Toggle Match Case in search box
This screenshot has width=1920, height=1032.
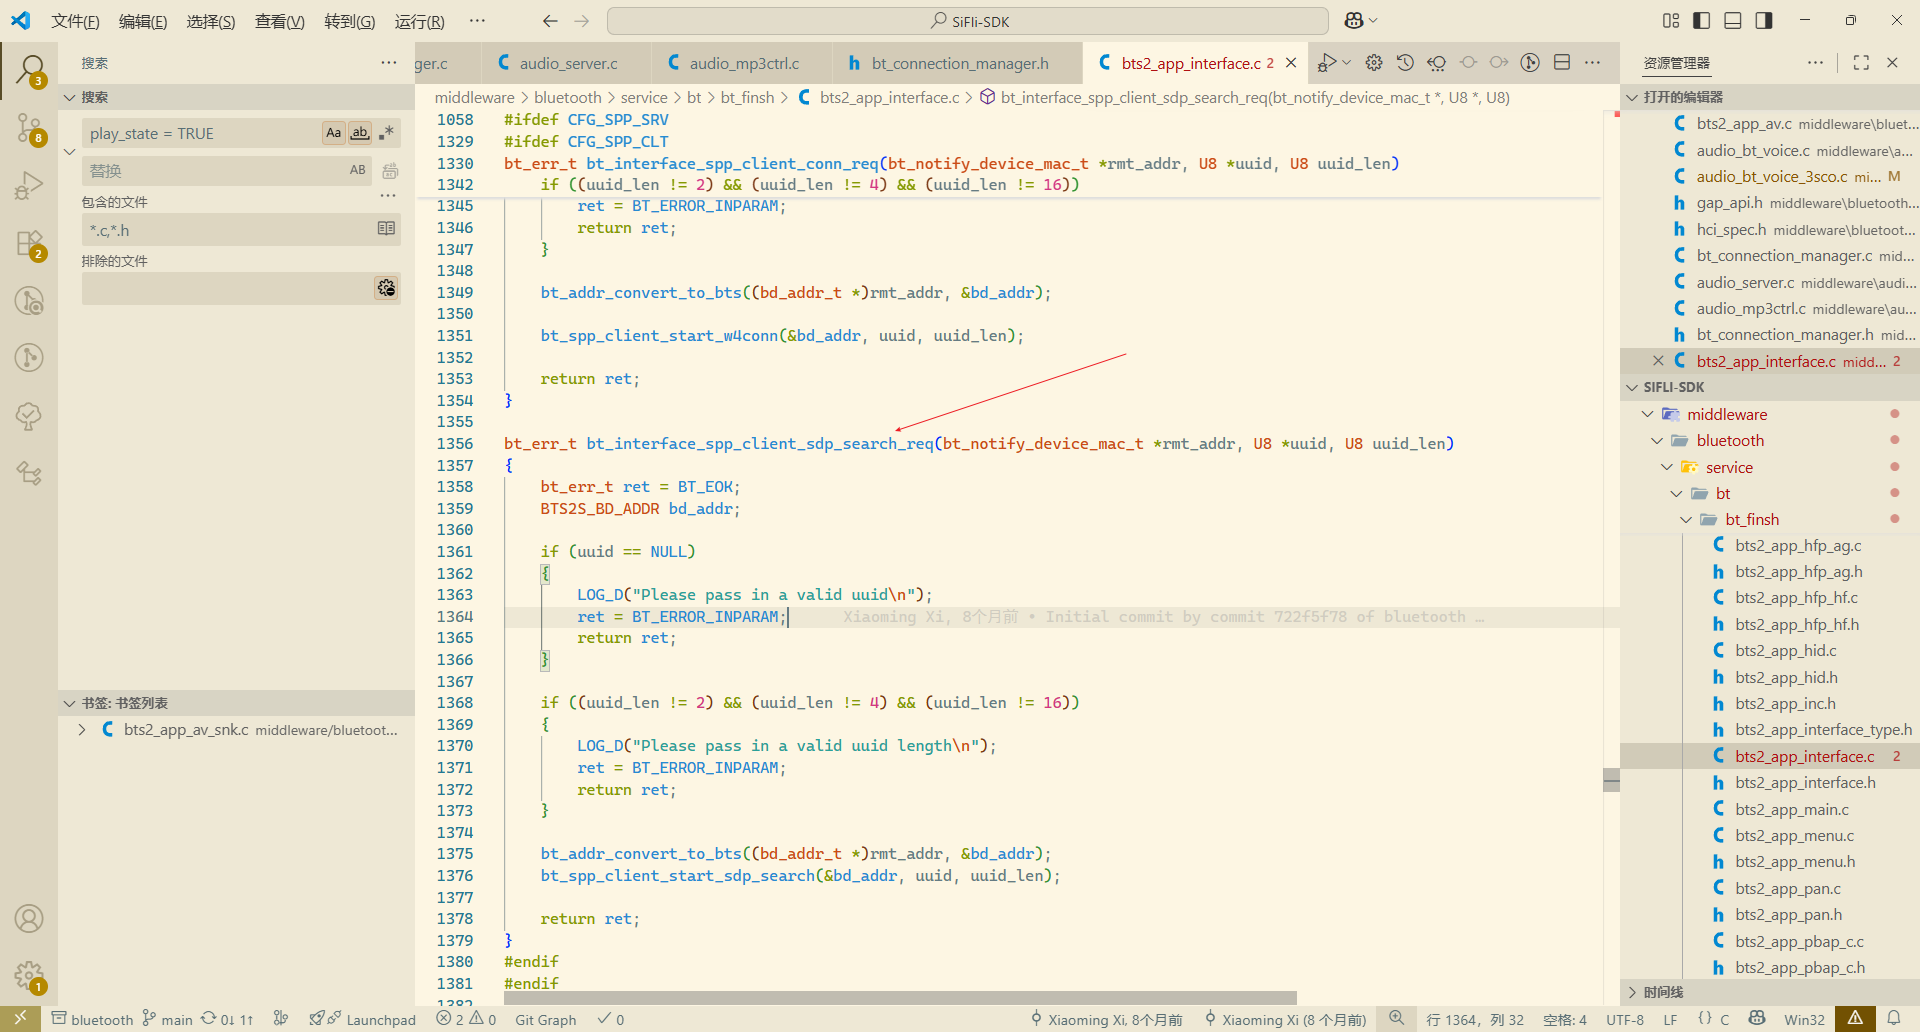point(333,133)
